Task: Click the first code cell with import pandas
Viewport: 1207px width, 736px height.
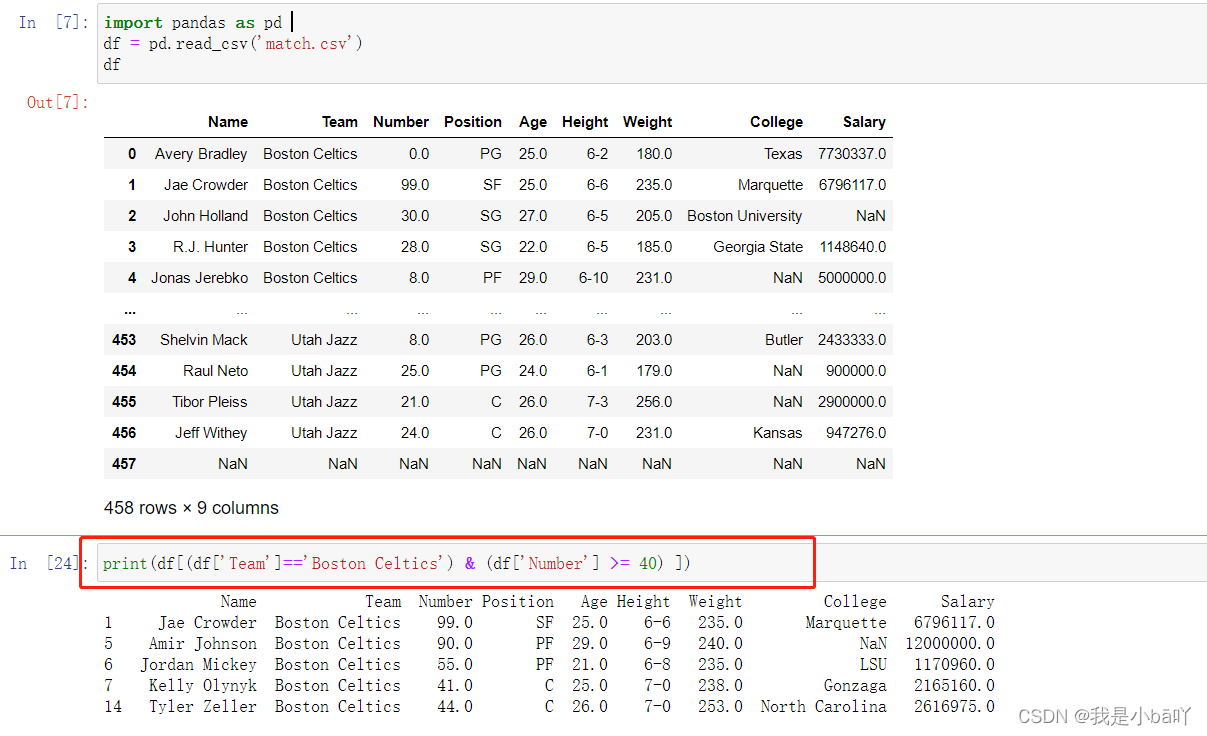Action: coord(650,44)
